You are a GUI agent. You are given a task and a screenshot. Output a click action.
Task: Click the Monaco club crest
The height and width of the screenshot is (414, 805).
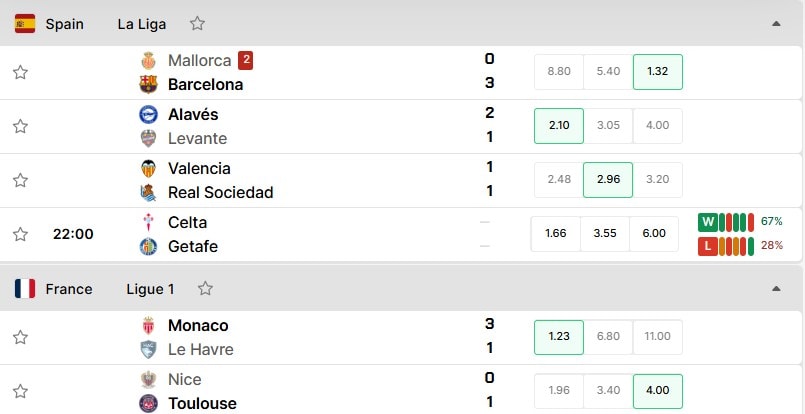(148, 326)
